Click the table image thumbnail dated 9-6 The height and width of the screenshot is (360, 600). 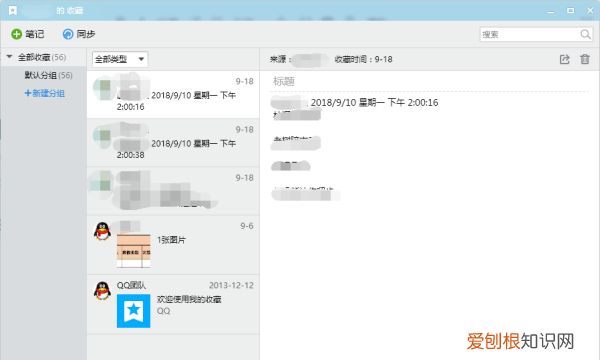click(134, 251)
